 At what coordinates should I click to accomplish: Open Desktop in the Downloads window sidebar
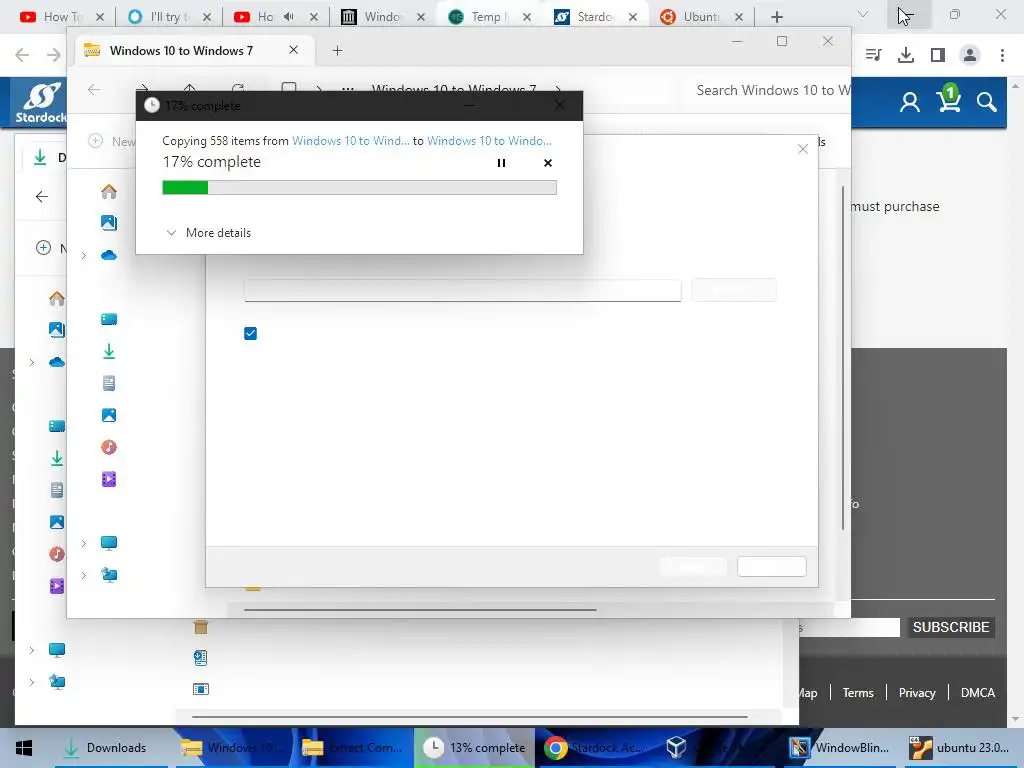click(57, 426)
